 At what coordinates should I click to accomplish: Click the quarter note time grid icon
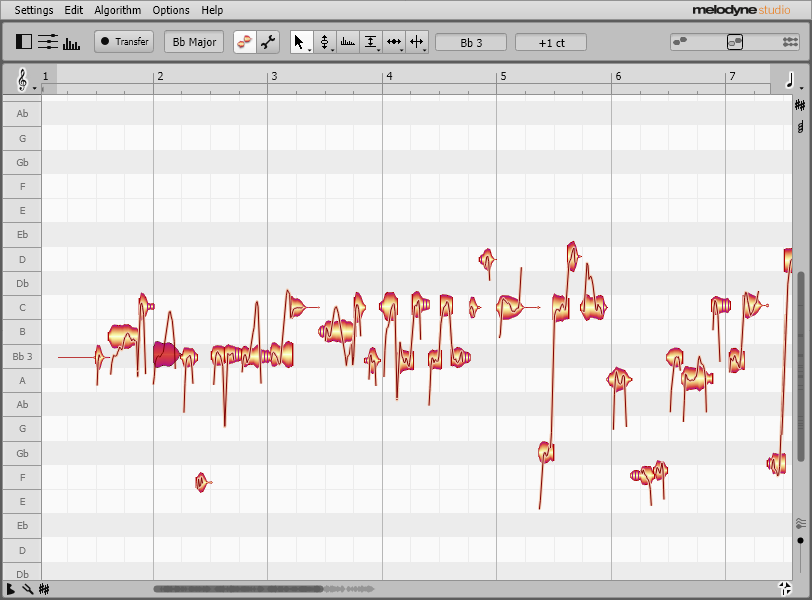(x=789, y=80)
